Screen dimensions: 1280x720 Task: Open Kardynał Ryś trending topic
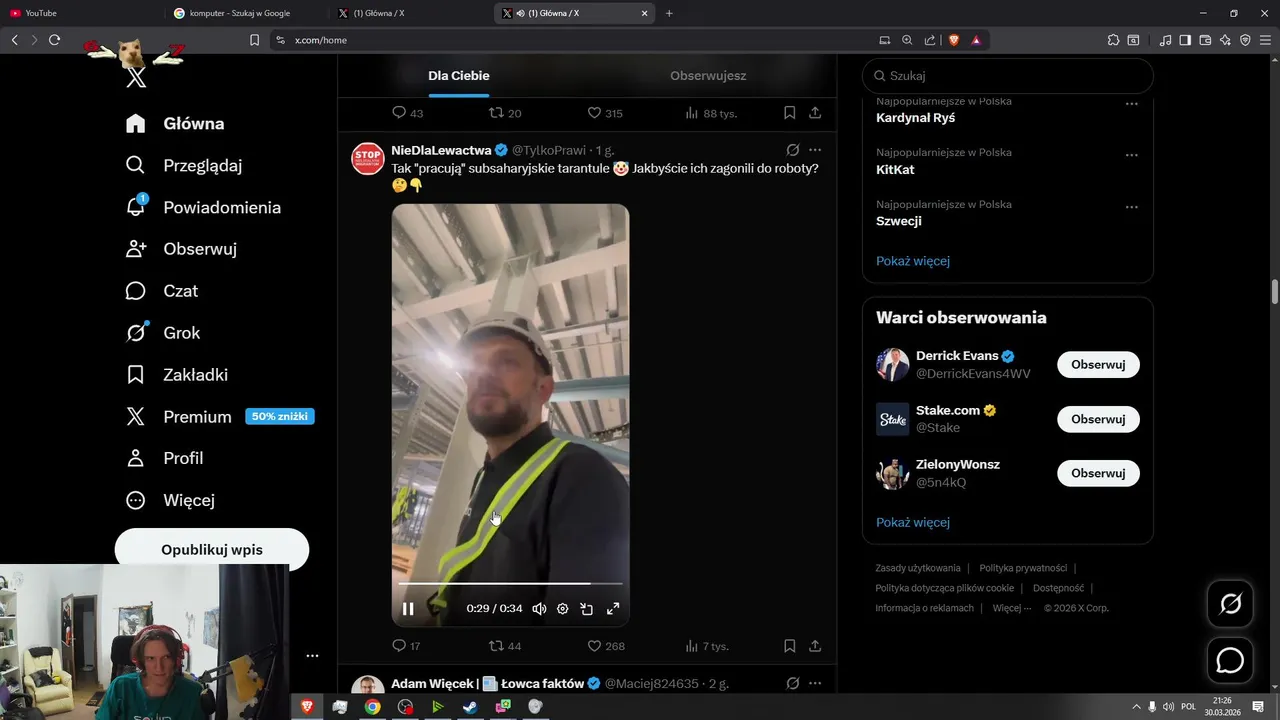tap(915, 118)
